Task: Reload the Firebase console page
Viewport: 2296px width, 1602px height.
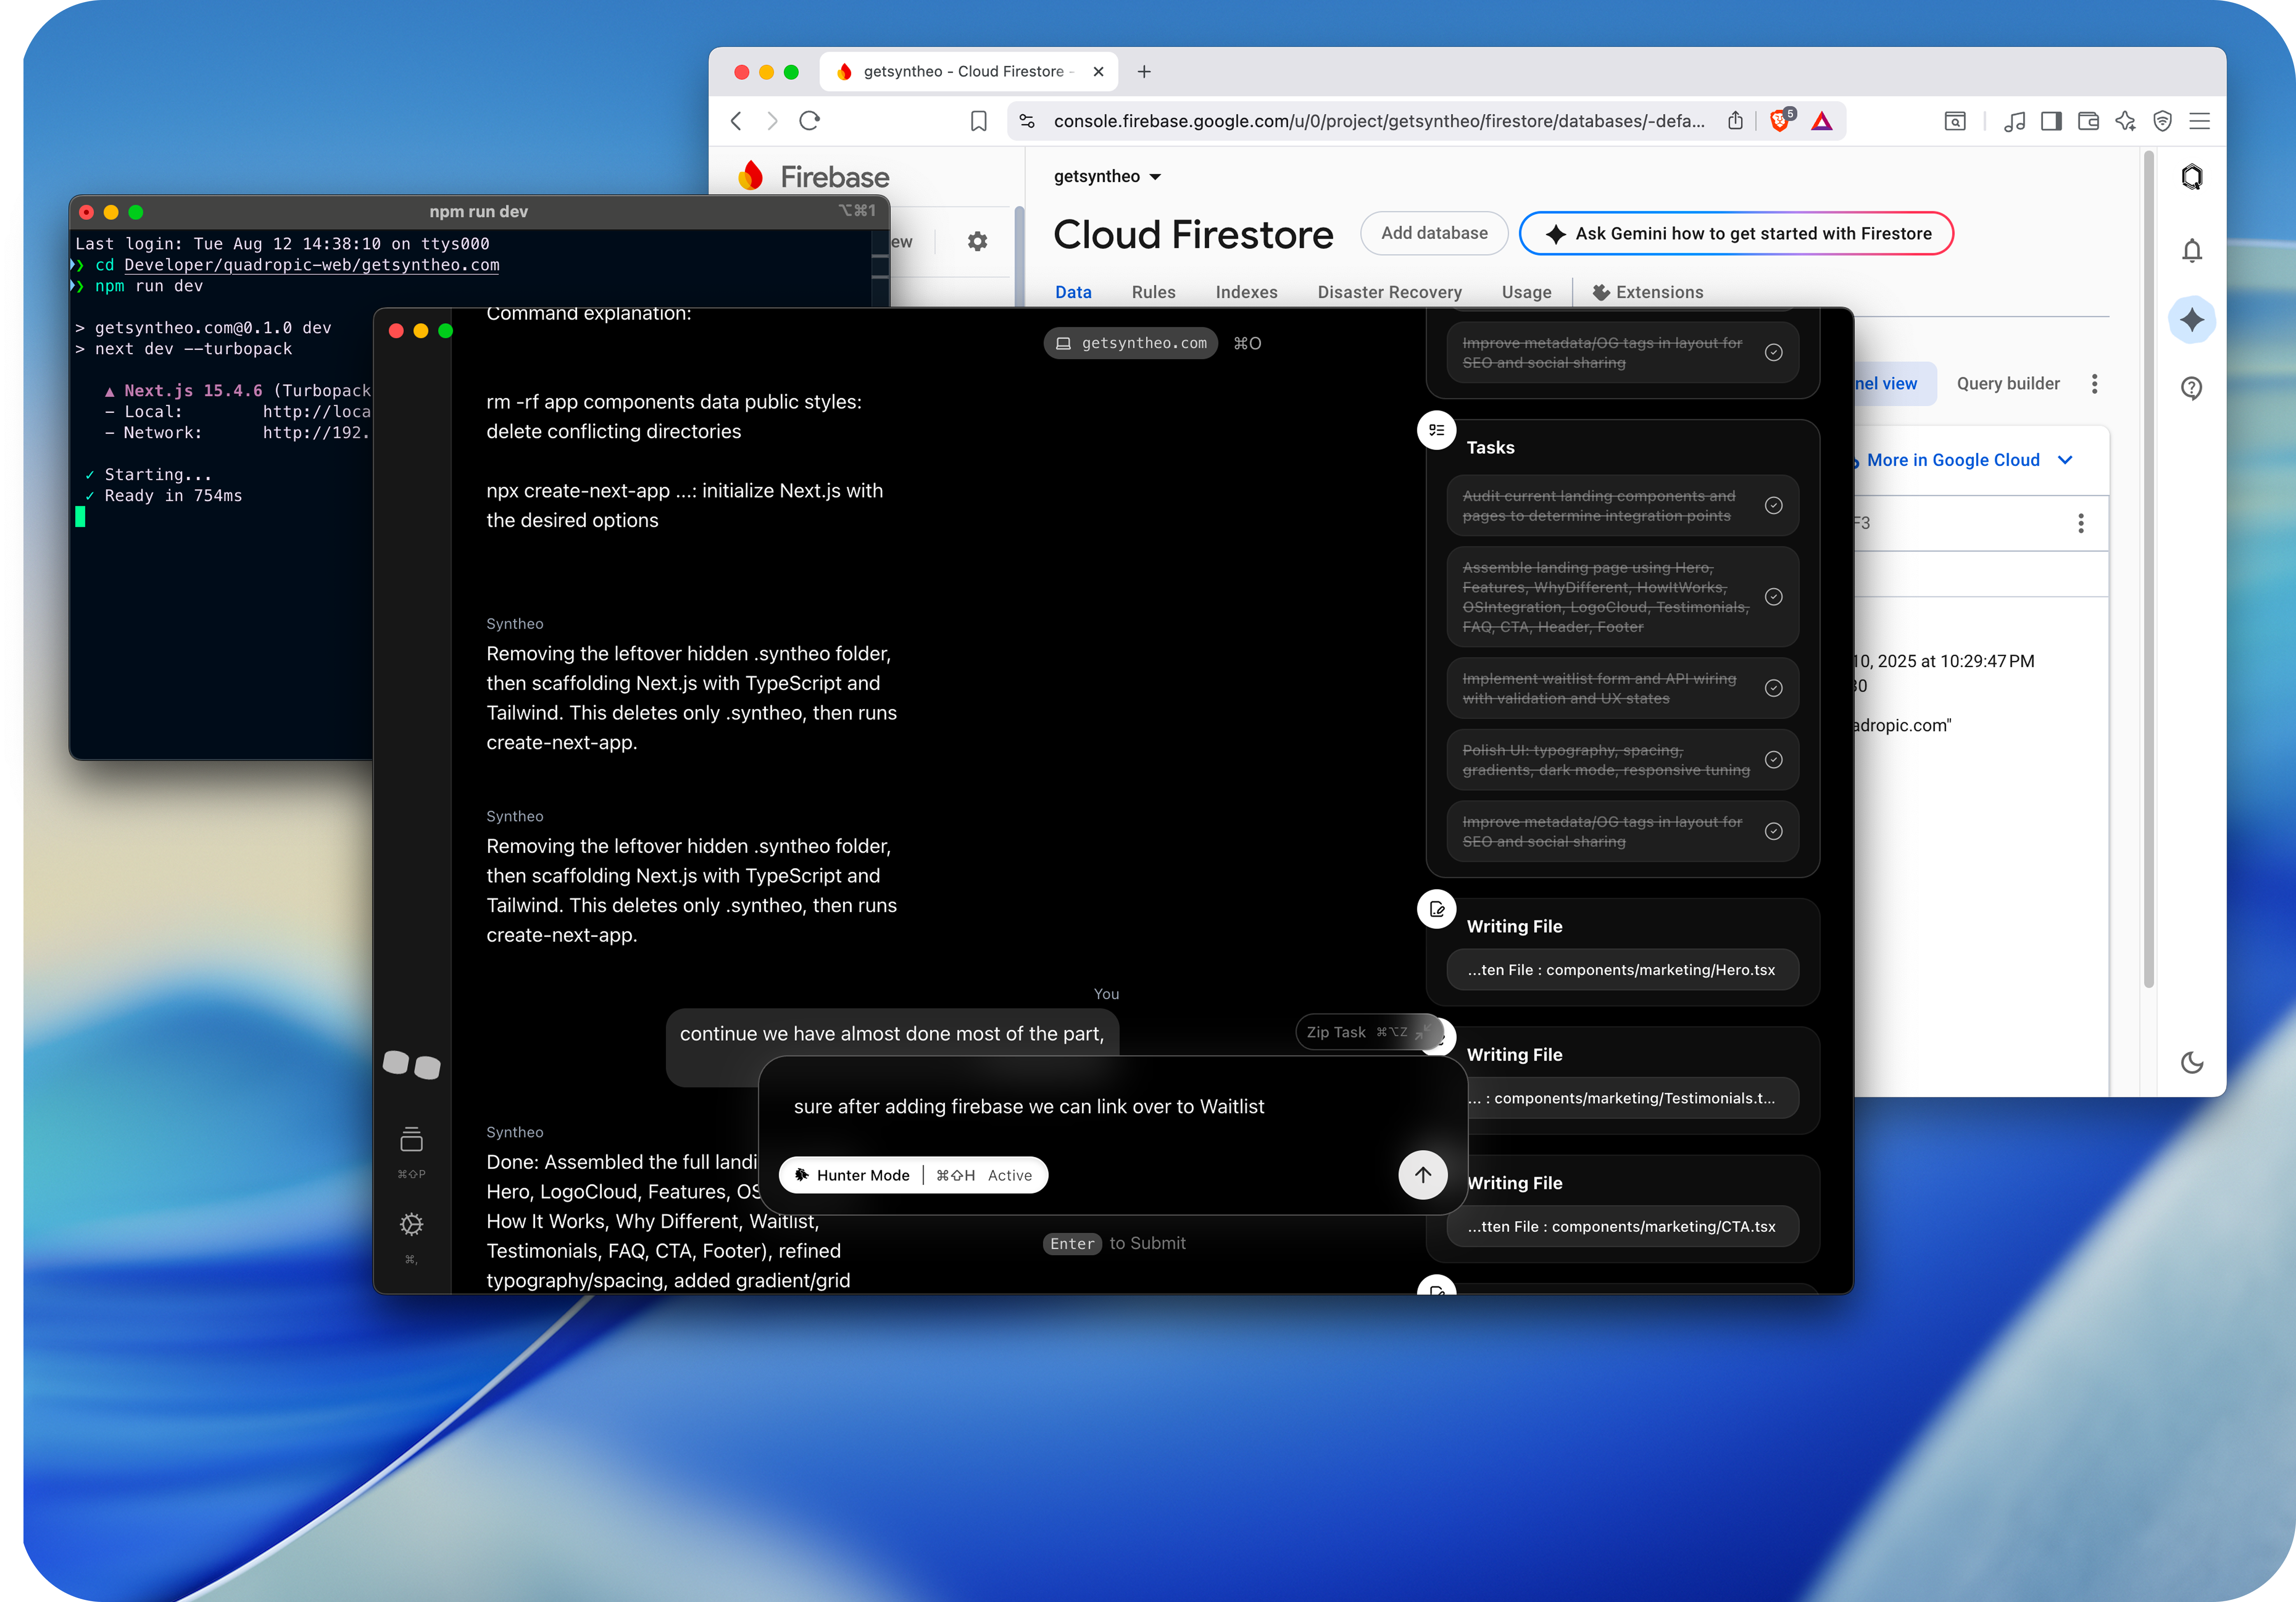Action: [810, 121]
